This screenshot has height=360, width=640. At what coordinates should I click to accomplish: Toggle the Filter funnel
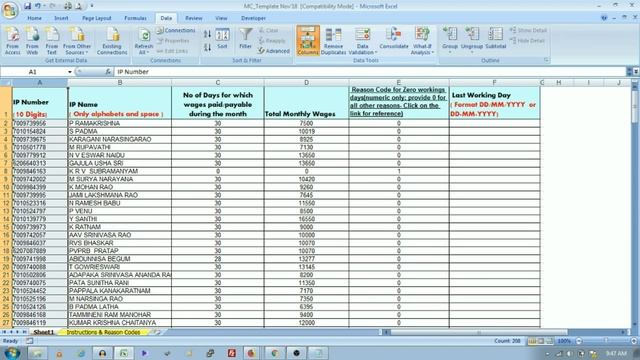tap(246, 39)
